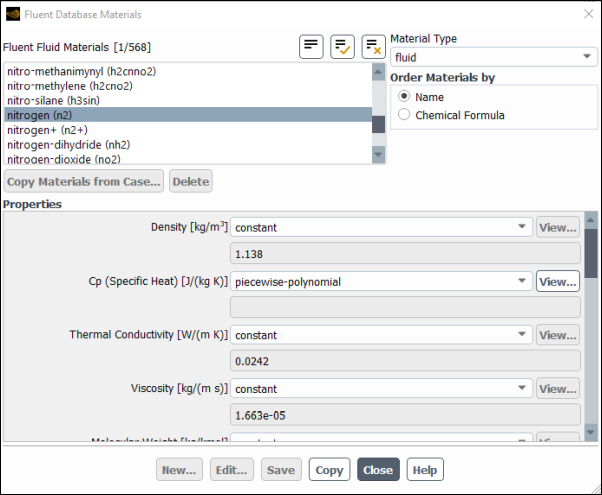602x495 pixels.
Task: Click the deselect all shown materials icon
Action: pos(373,47)
